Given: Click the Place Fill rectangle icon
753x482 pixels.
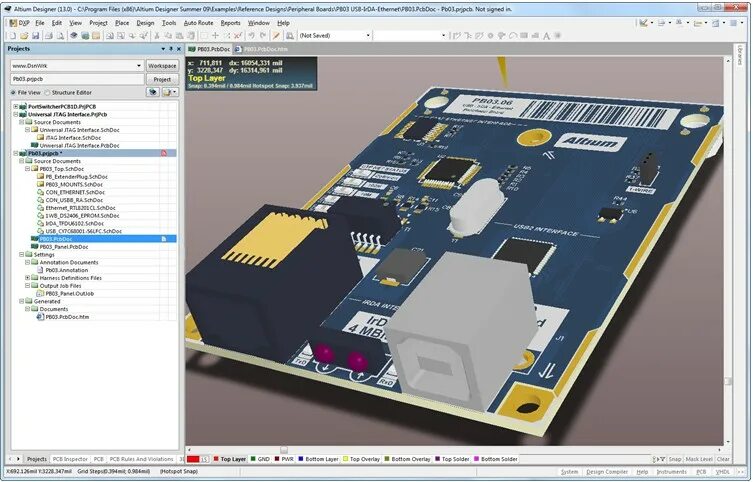Looking at the screenshot, I should coord(524,36).
